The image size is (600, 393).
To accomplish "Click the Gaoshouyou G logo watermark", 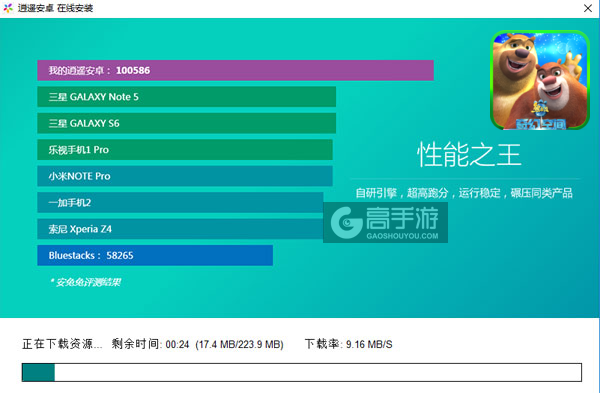I will pyautogui.click(x=347, y=223).
